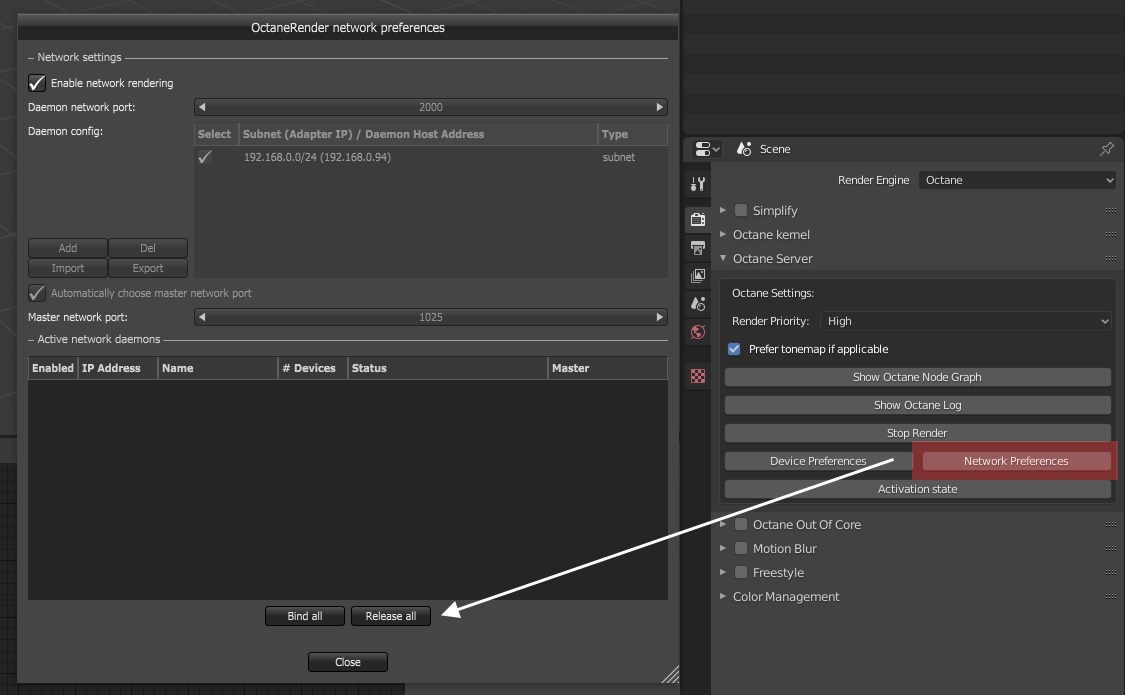
Task: Open the Render Priority dropdown showing High
Action: [x=966, y=321]
